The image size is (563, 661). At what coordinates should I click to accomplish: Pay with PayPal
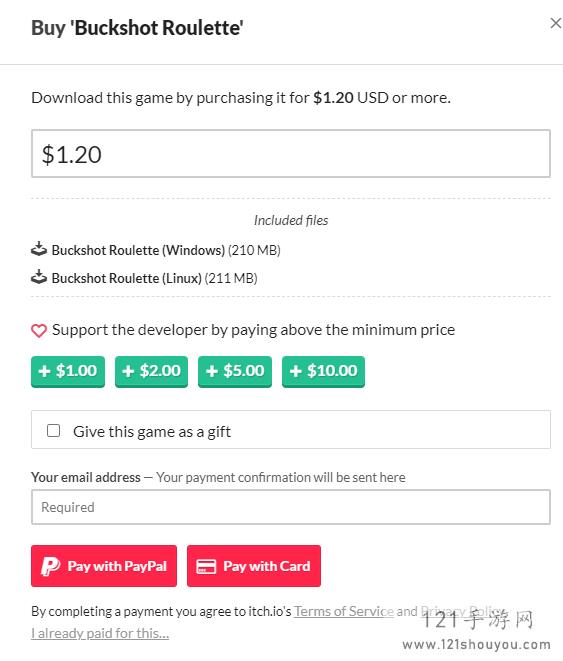[104, 566]
